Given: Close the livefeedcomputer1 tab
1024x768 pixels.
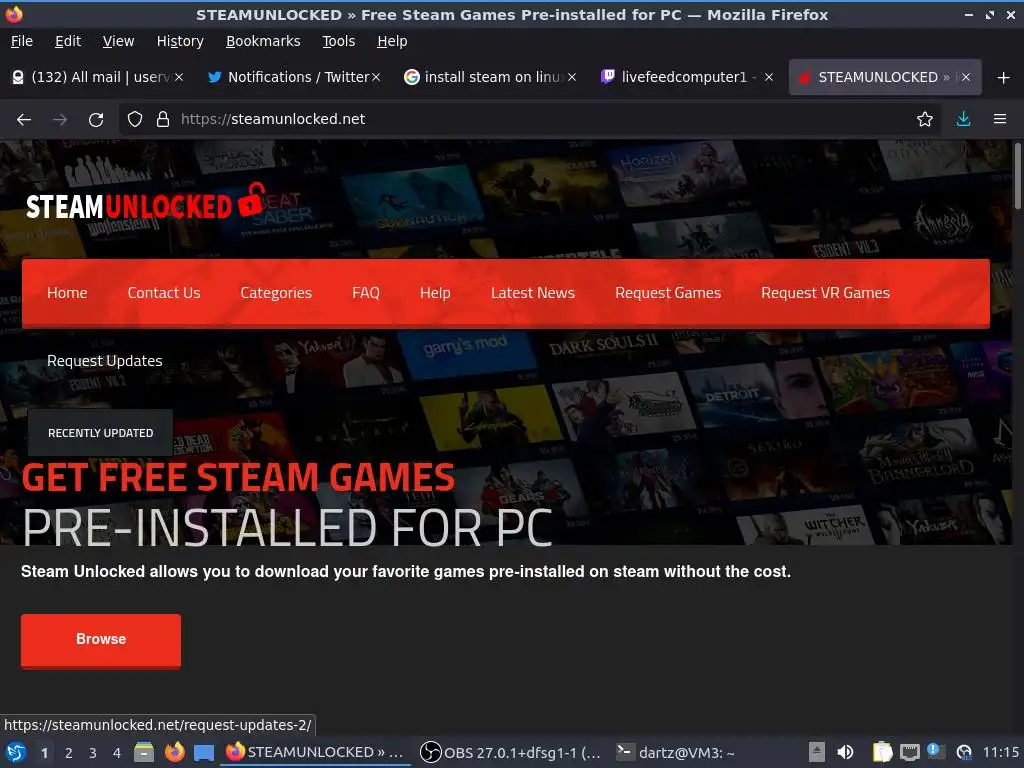Looking at the screenshot, I should (769, 77).
